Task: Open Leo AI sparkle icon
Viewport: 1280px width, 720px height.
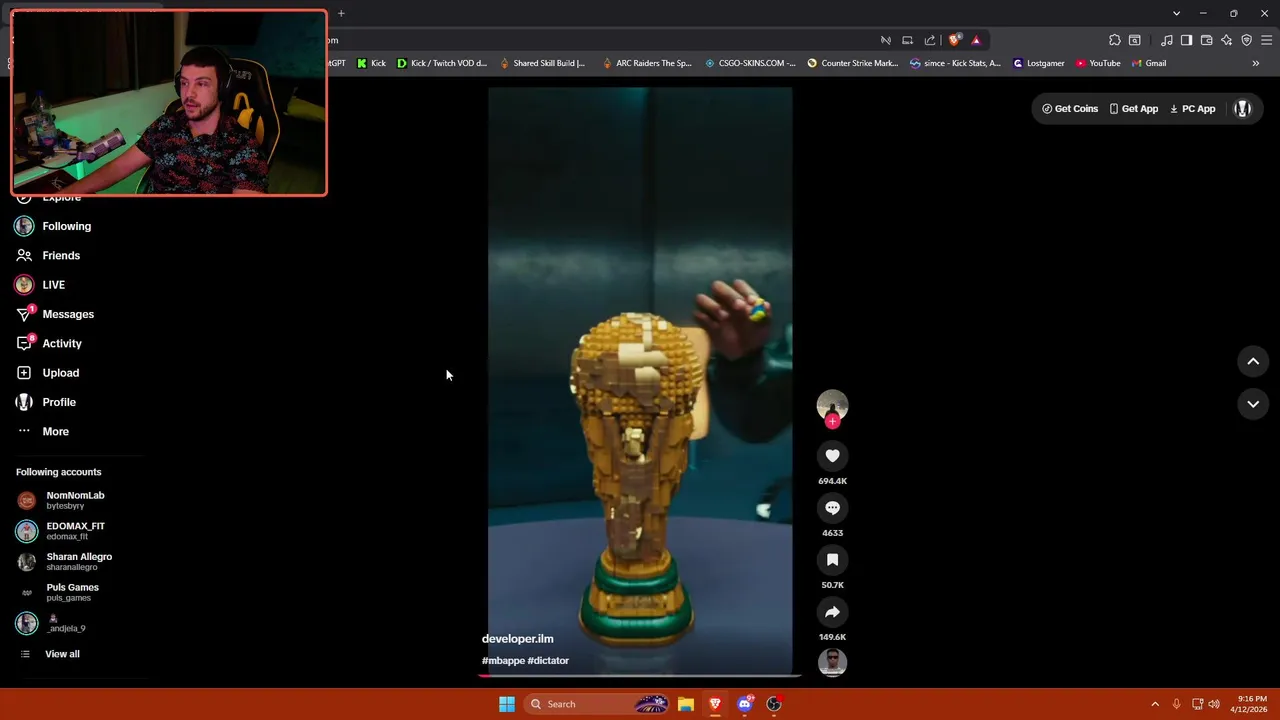Action: coord(1226,40)
